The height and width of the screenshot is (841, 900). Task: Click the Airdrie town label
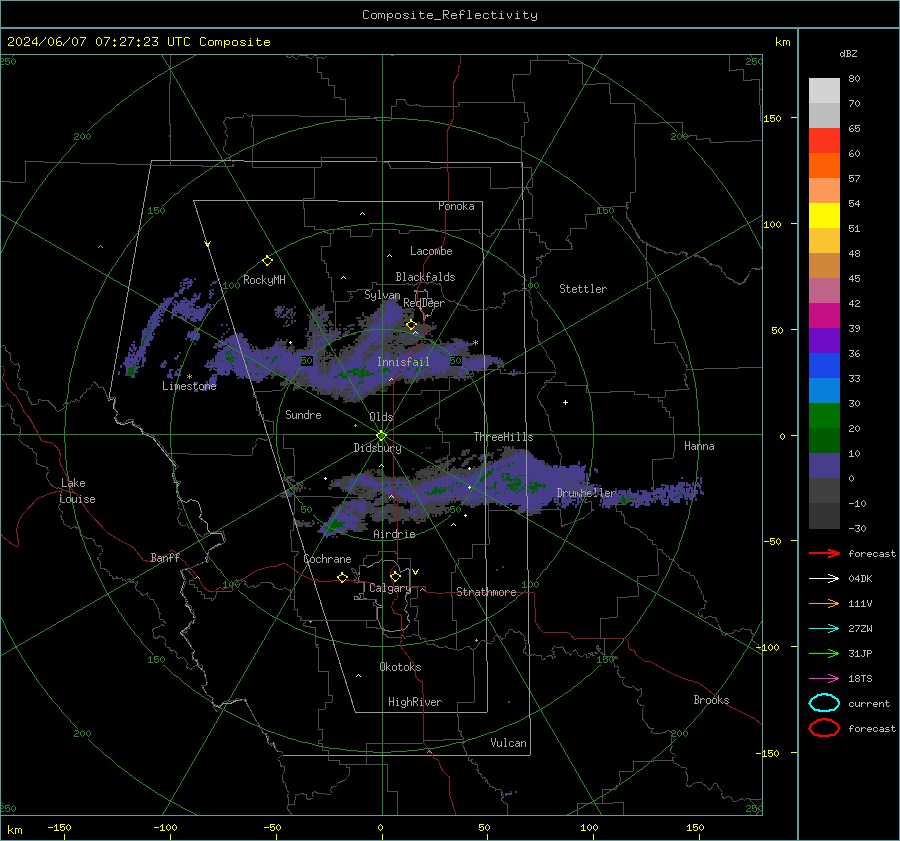pyautogui.click(x=394, y=534)
